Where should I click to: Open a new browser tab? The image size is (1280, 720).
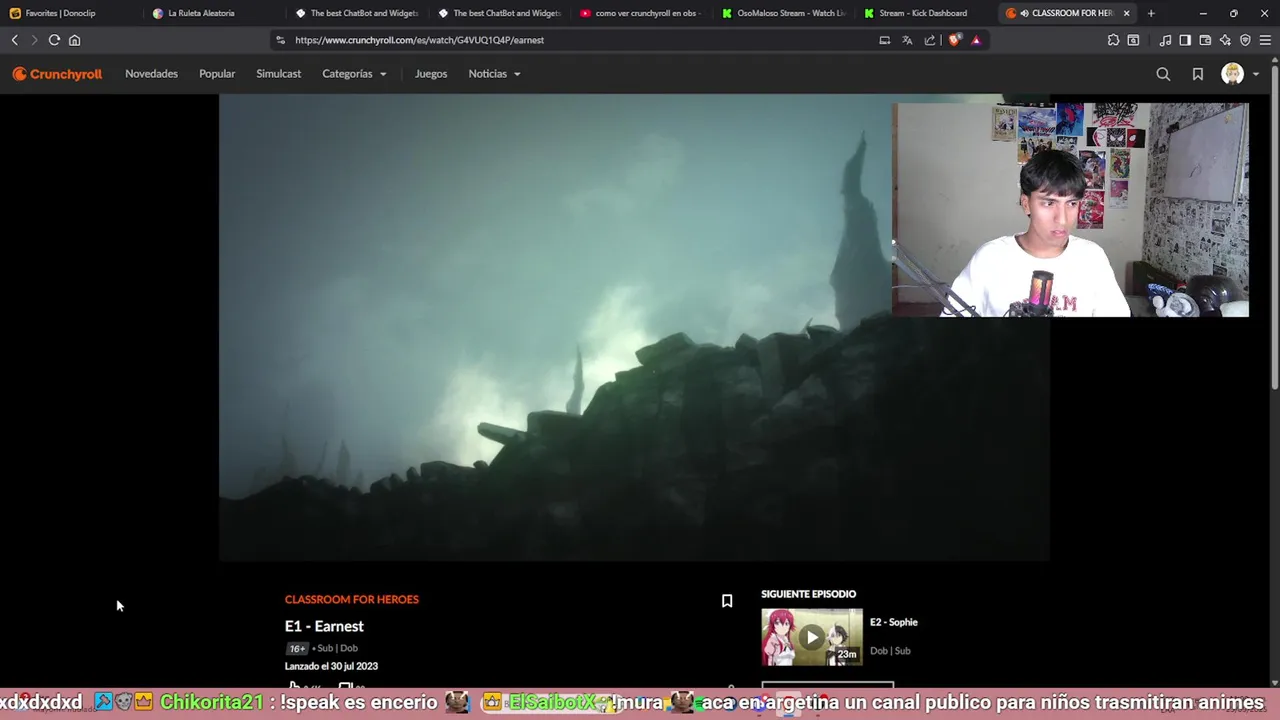click(x=1151, y=13)
